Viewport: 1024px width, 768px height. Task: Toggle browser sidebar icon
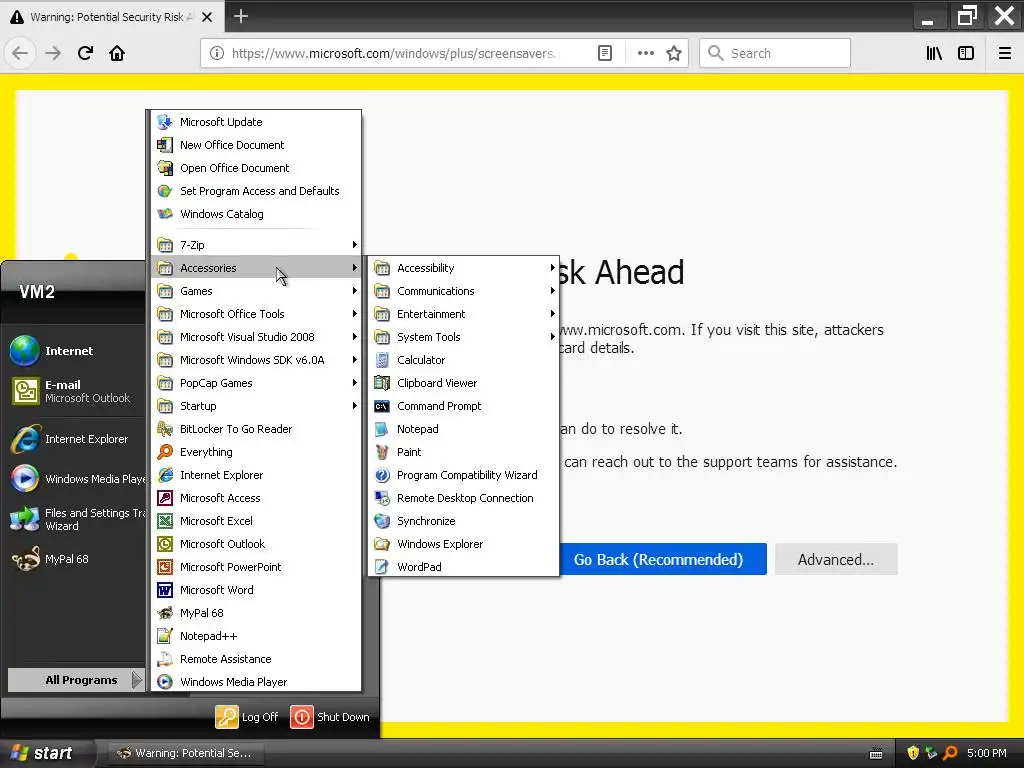[x=966, y=53]
